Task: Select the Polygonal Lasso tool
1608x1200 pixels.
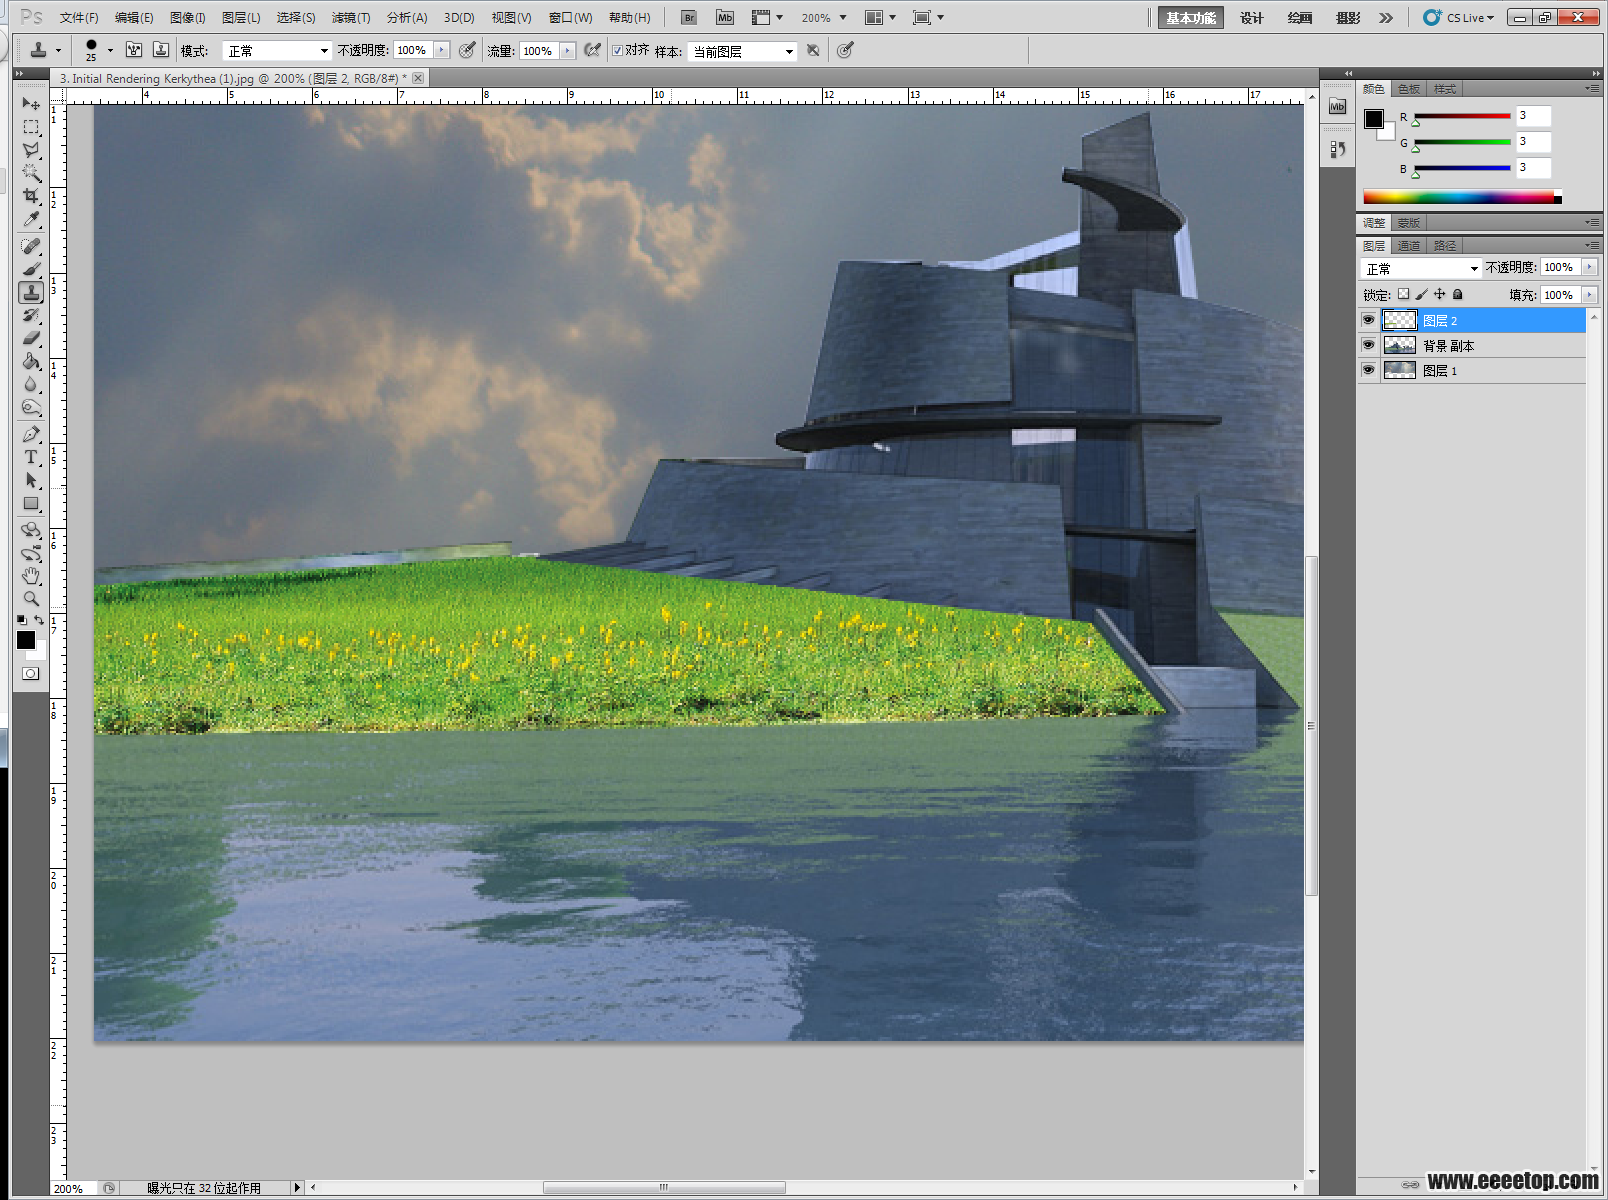Action: 31,150
